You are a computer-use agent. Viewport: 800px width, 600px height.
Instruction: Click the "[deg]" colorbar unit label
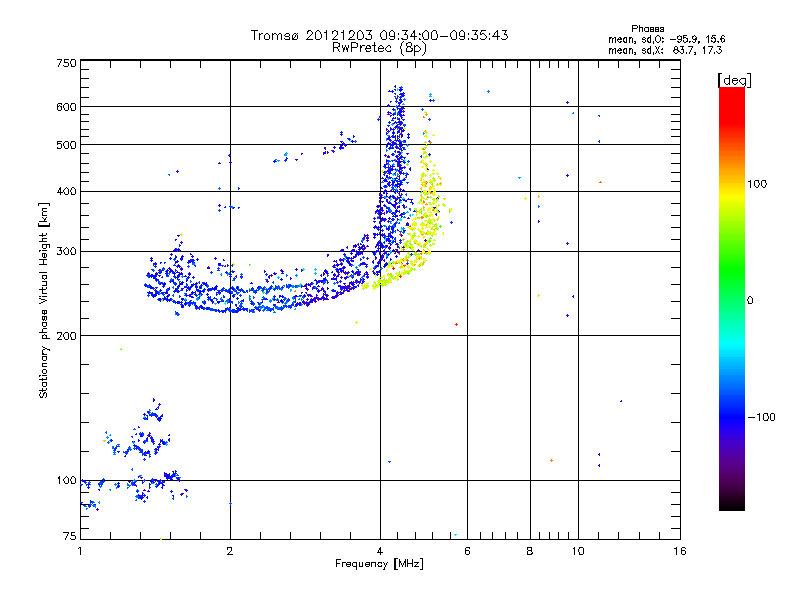pyautogui.click(x=734, y=80)
